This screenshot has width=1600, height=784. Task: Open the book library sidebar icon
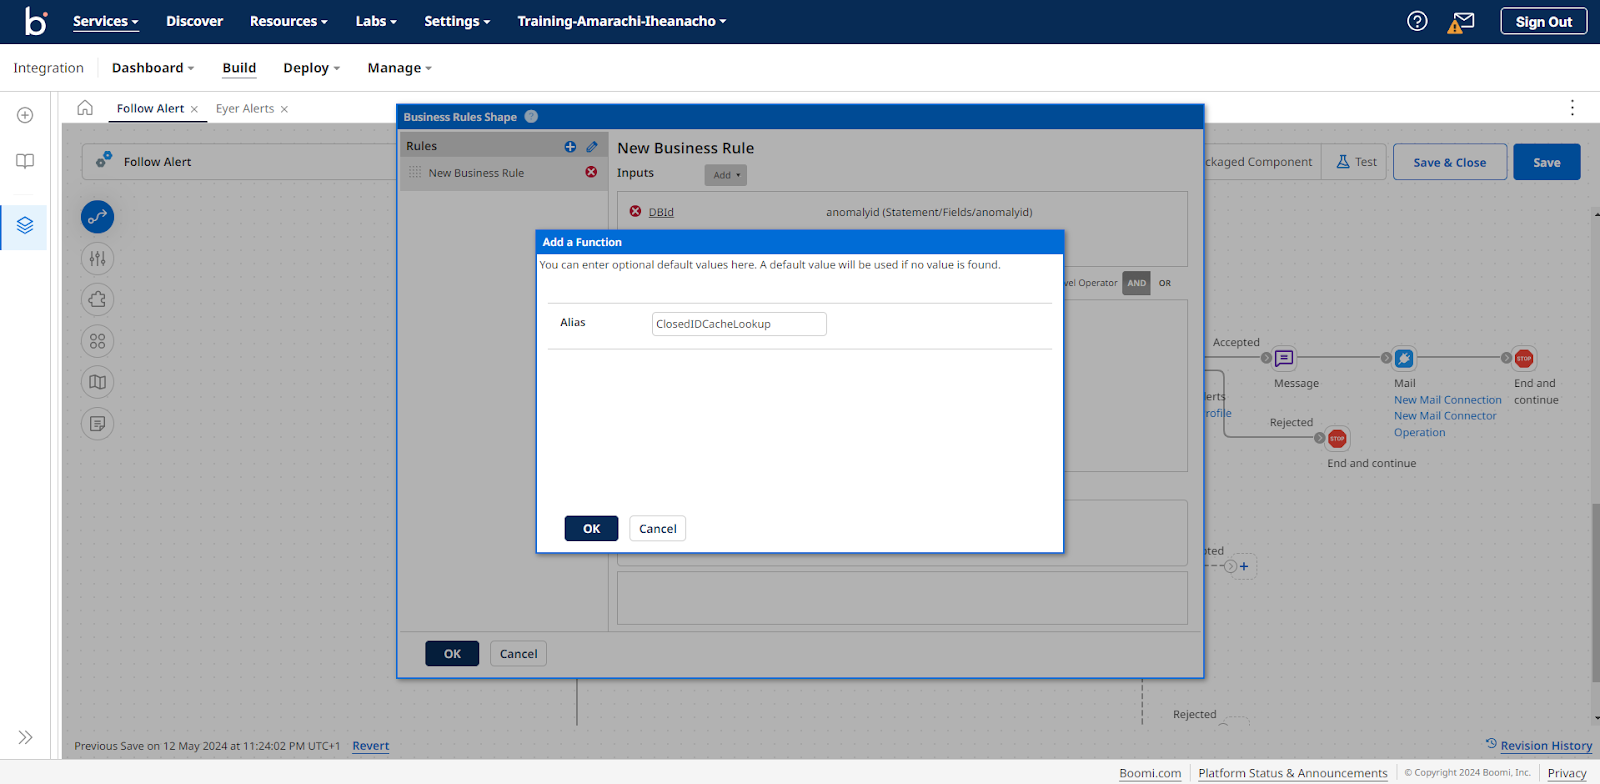tap(25, 161)
